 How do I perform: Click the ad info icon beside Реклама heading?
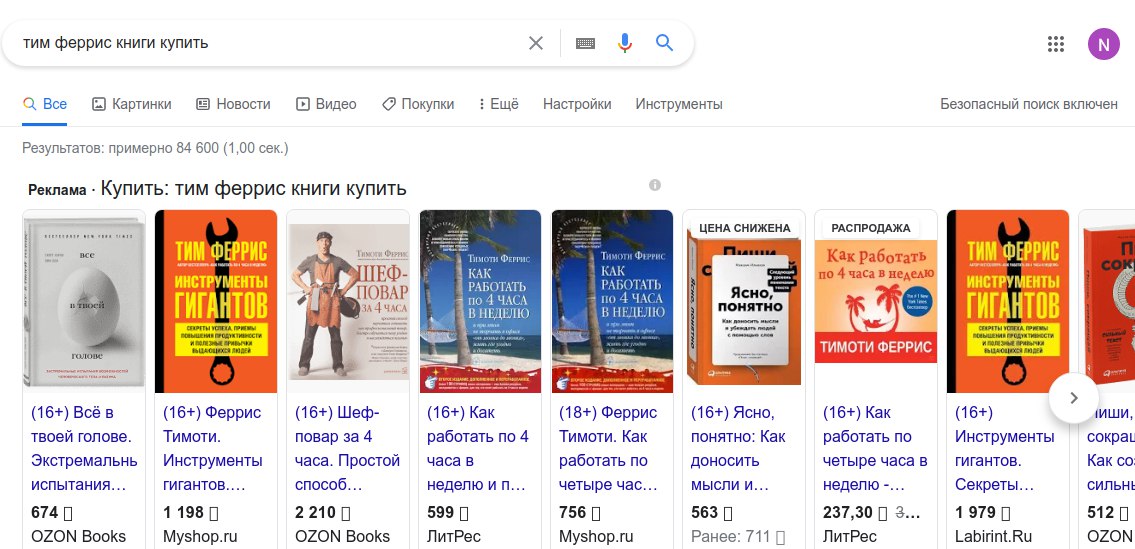[655, 185]
